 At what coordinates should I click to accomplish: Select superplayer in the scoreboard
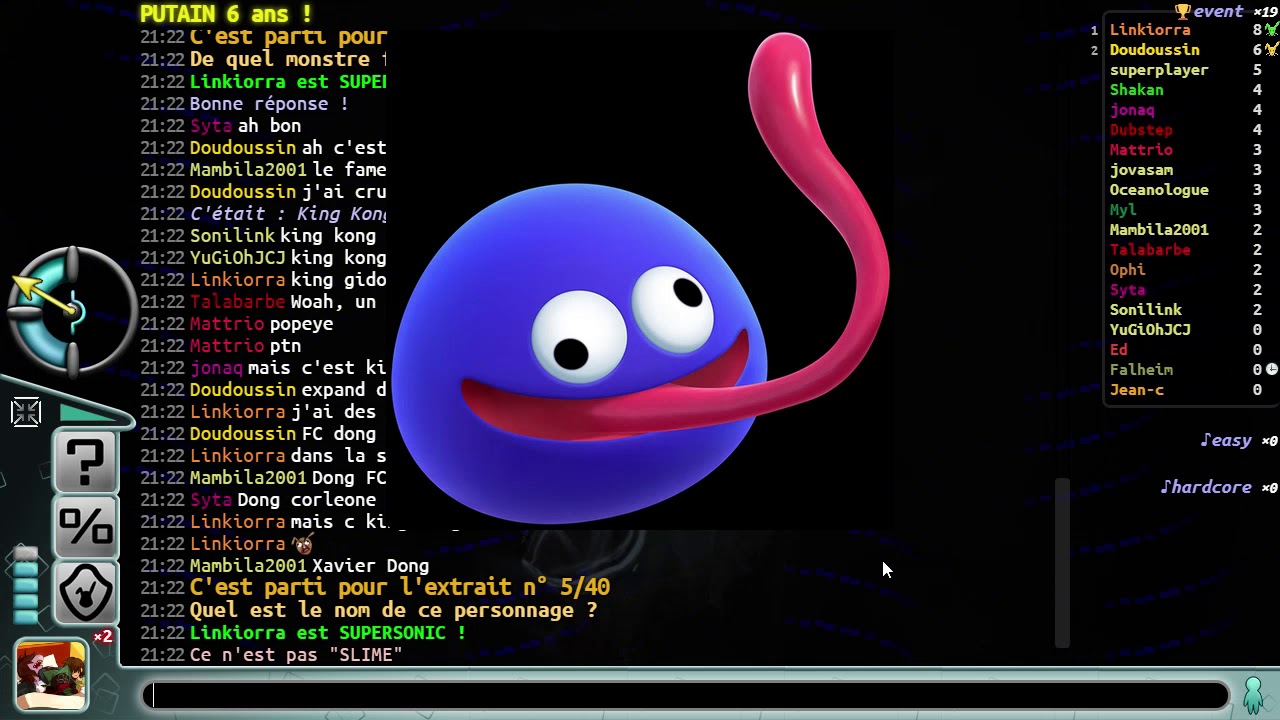tap(1159, 70)
